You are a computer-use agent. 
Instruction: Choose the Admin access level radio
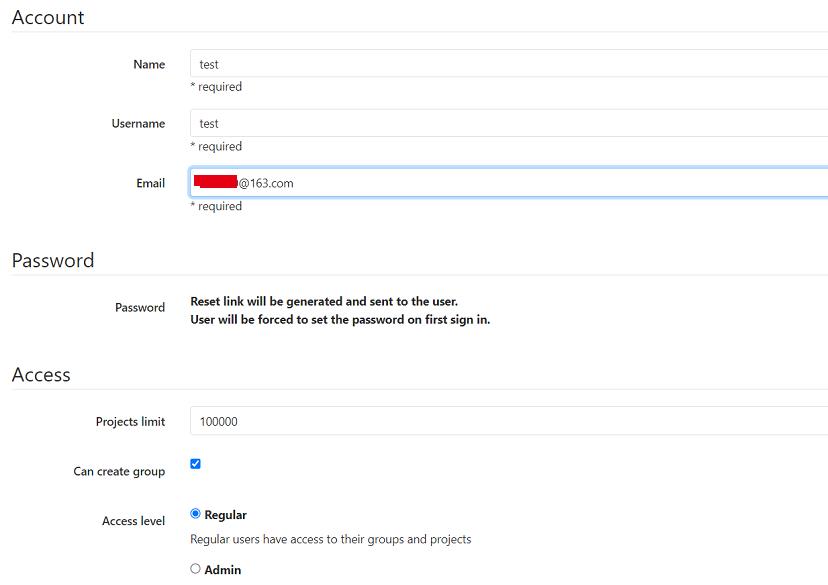tap(195, 569)
